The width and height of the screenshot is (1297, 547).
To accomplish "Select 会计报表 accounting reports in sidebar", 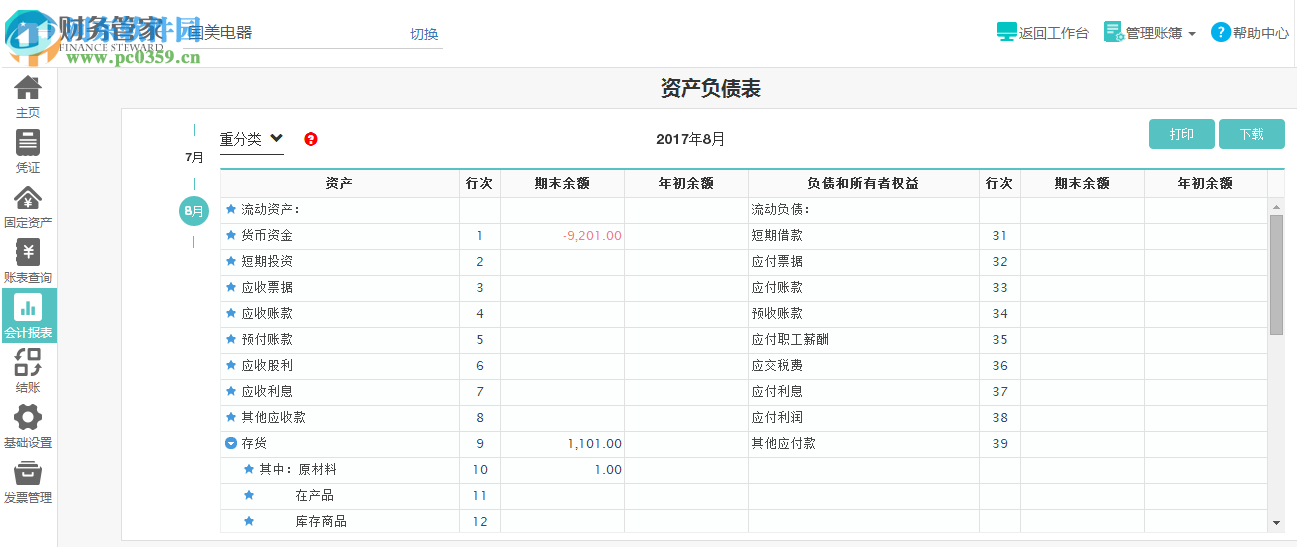I will (x=28, y=316).
